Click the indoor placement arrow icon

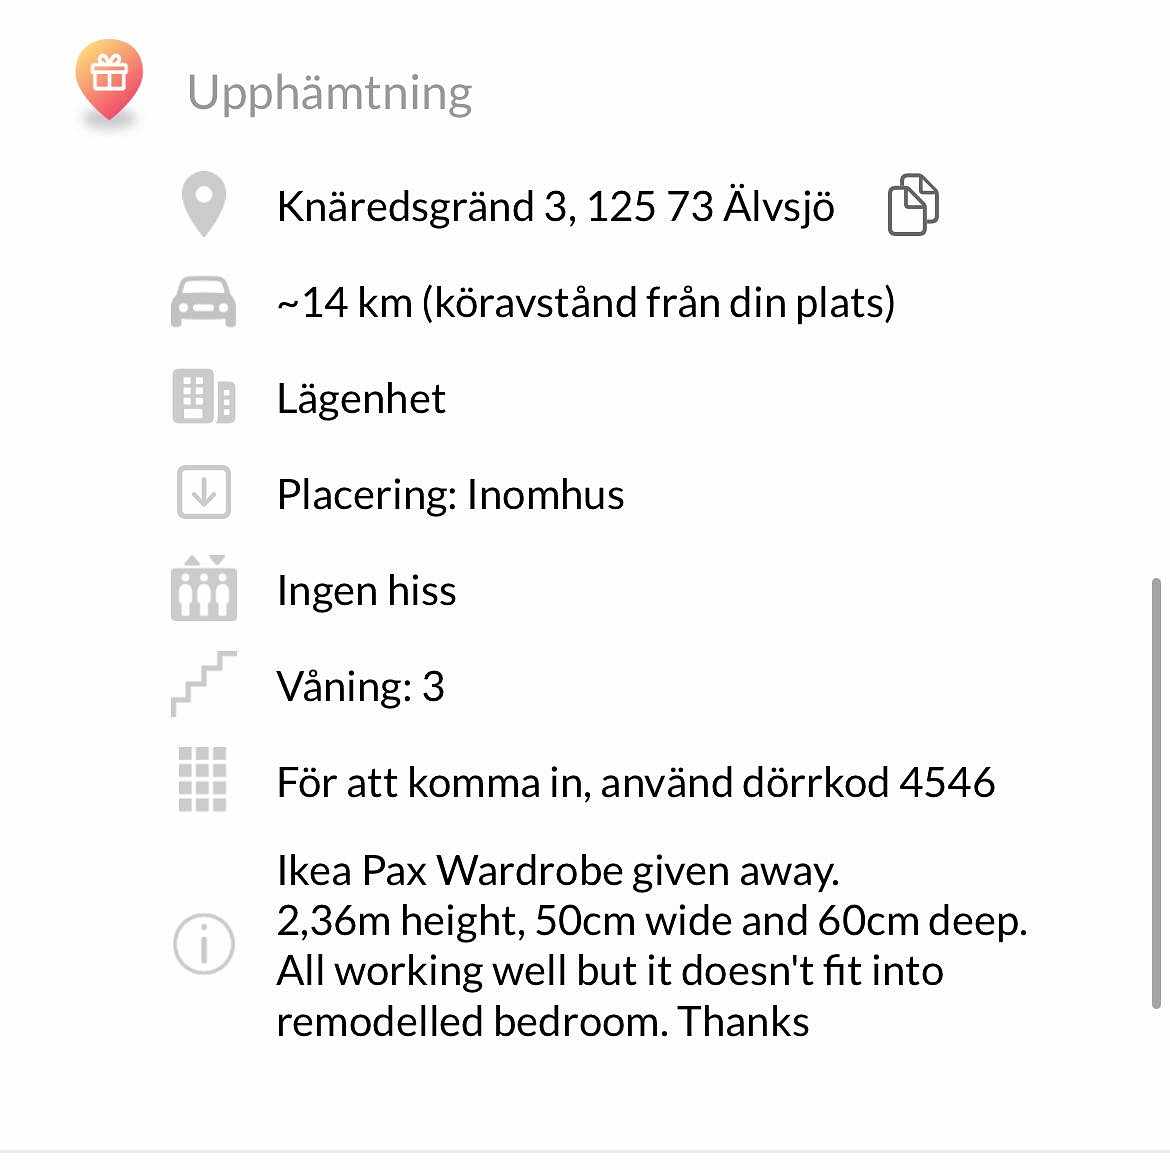(204, 493)
